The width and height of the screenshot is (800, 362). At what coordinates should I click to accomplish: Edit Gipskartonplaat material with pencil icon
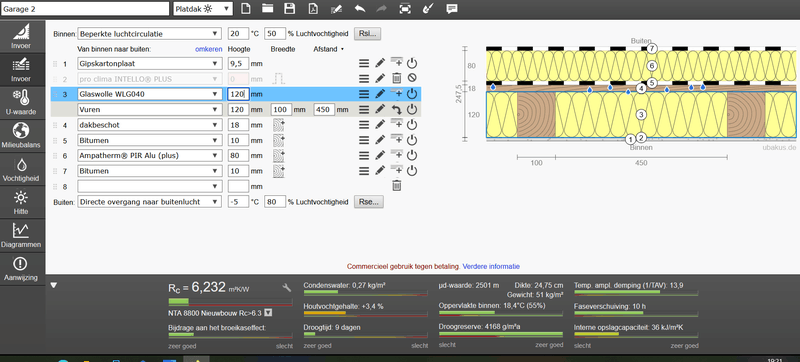tap(380, 64)
